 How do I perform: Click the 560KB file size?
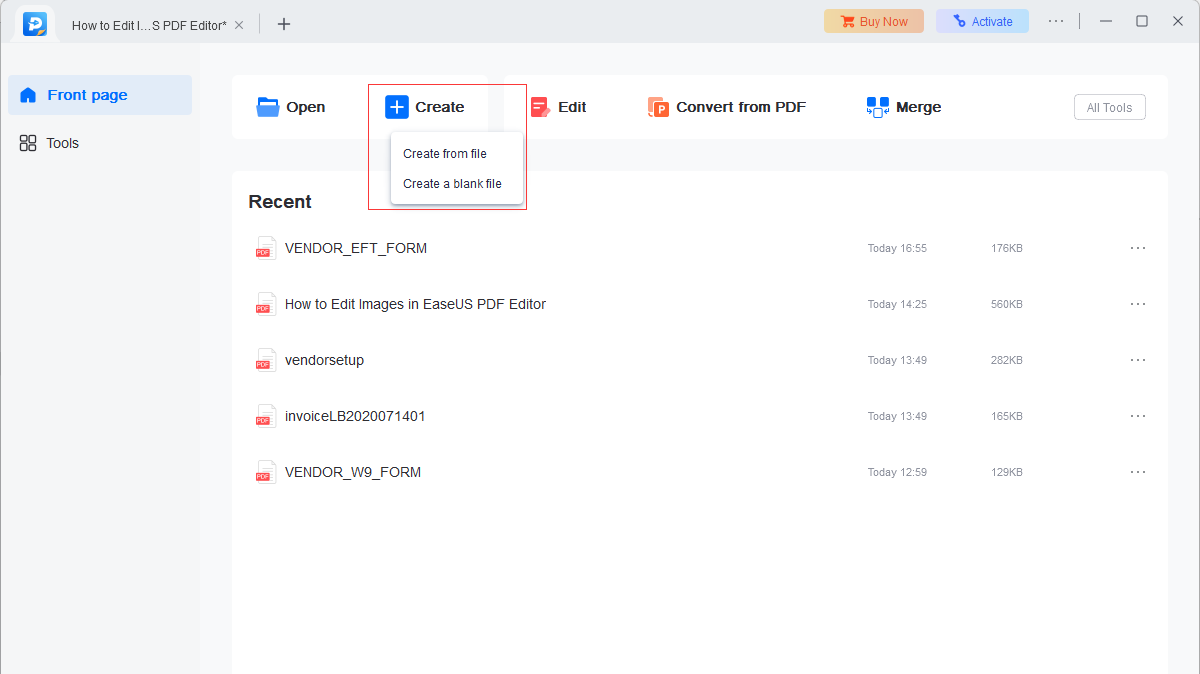pos(1007,304)
